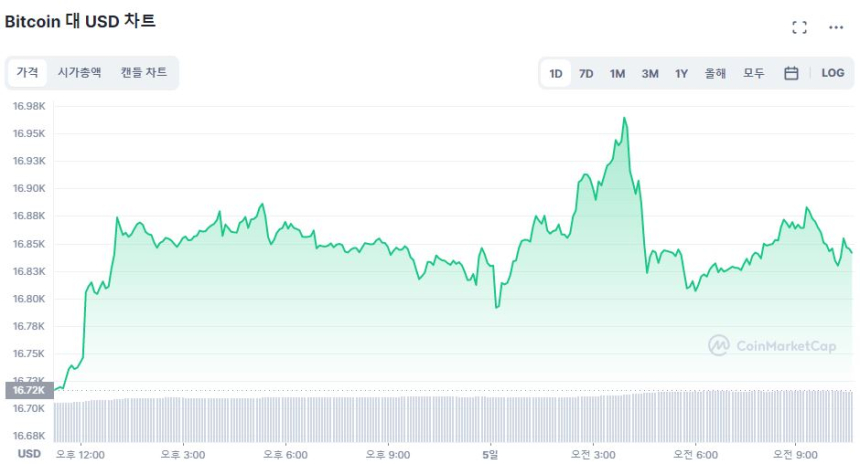Select the 1D time range
The image size is (860, 464).
pyautogui.click(x=556, y=73)
